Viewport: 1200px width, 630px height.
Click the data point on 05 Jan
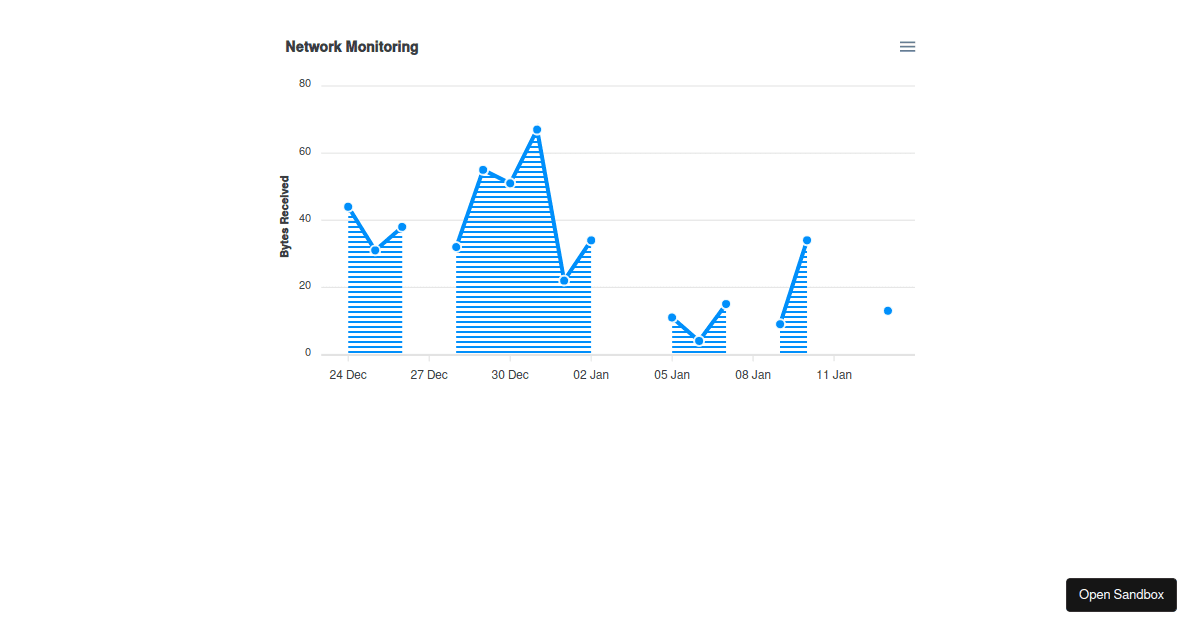click(672, 317)
